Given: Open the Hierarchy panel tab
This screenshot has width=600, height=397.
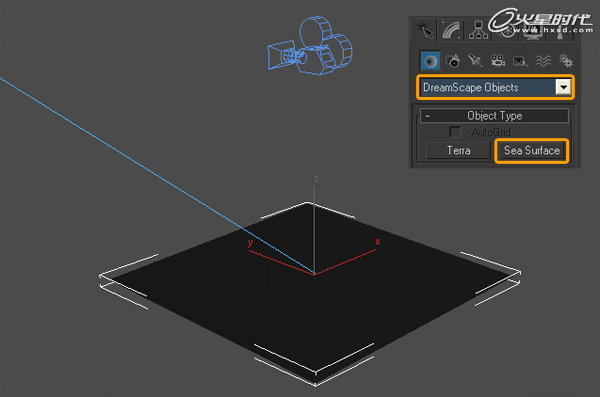Looking at the screenshot, I should click(478, 30).
